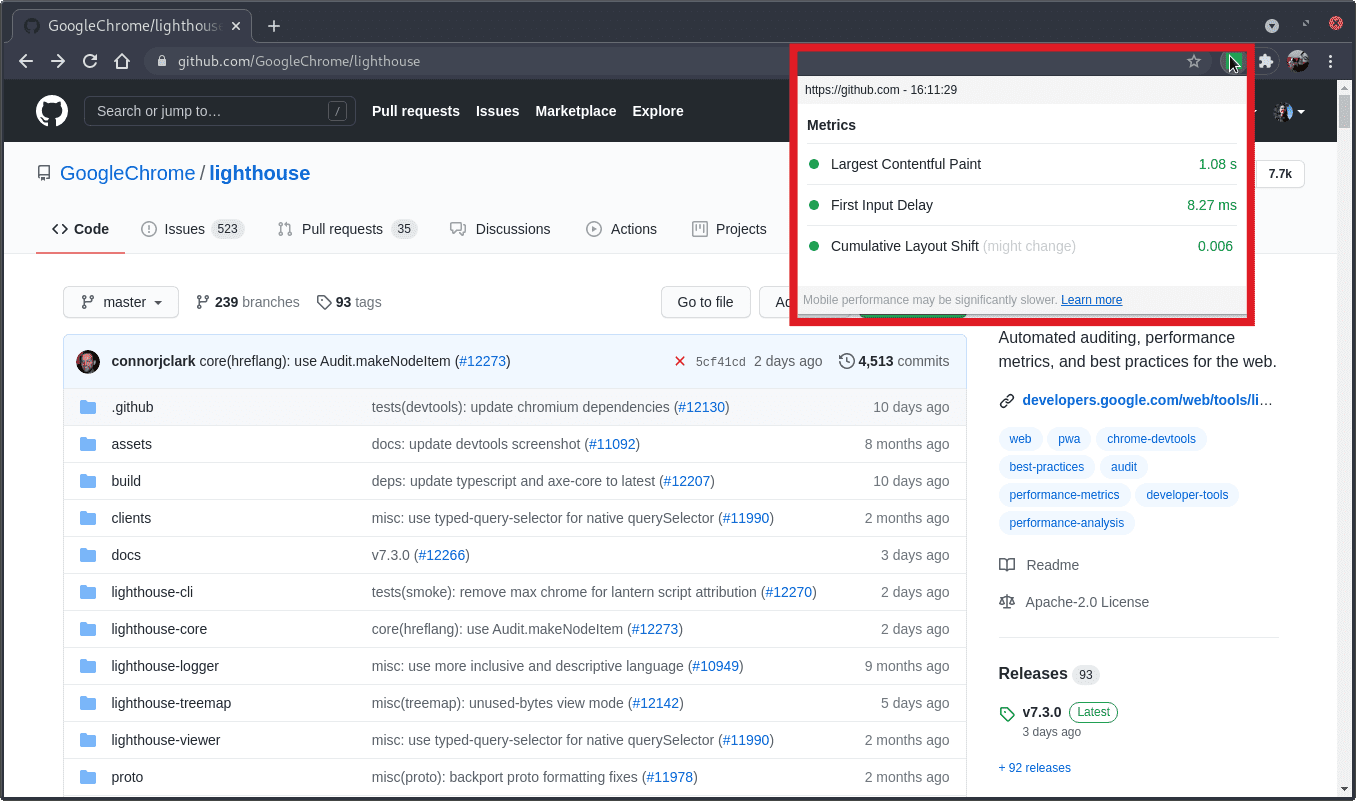1356x801 pixels.
Task: Click Learn more in Web Vitals popup
Action: (x=1091, y=300)
